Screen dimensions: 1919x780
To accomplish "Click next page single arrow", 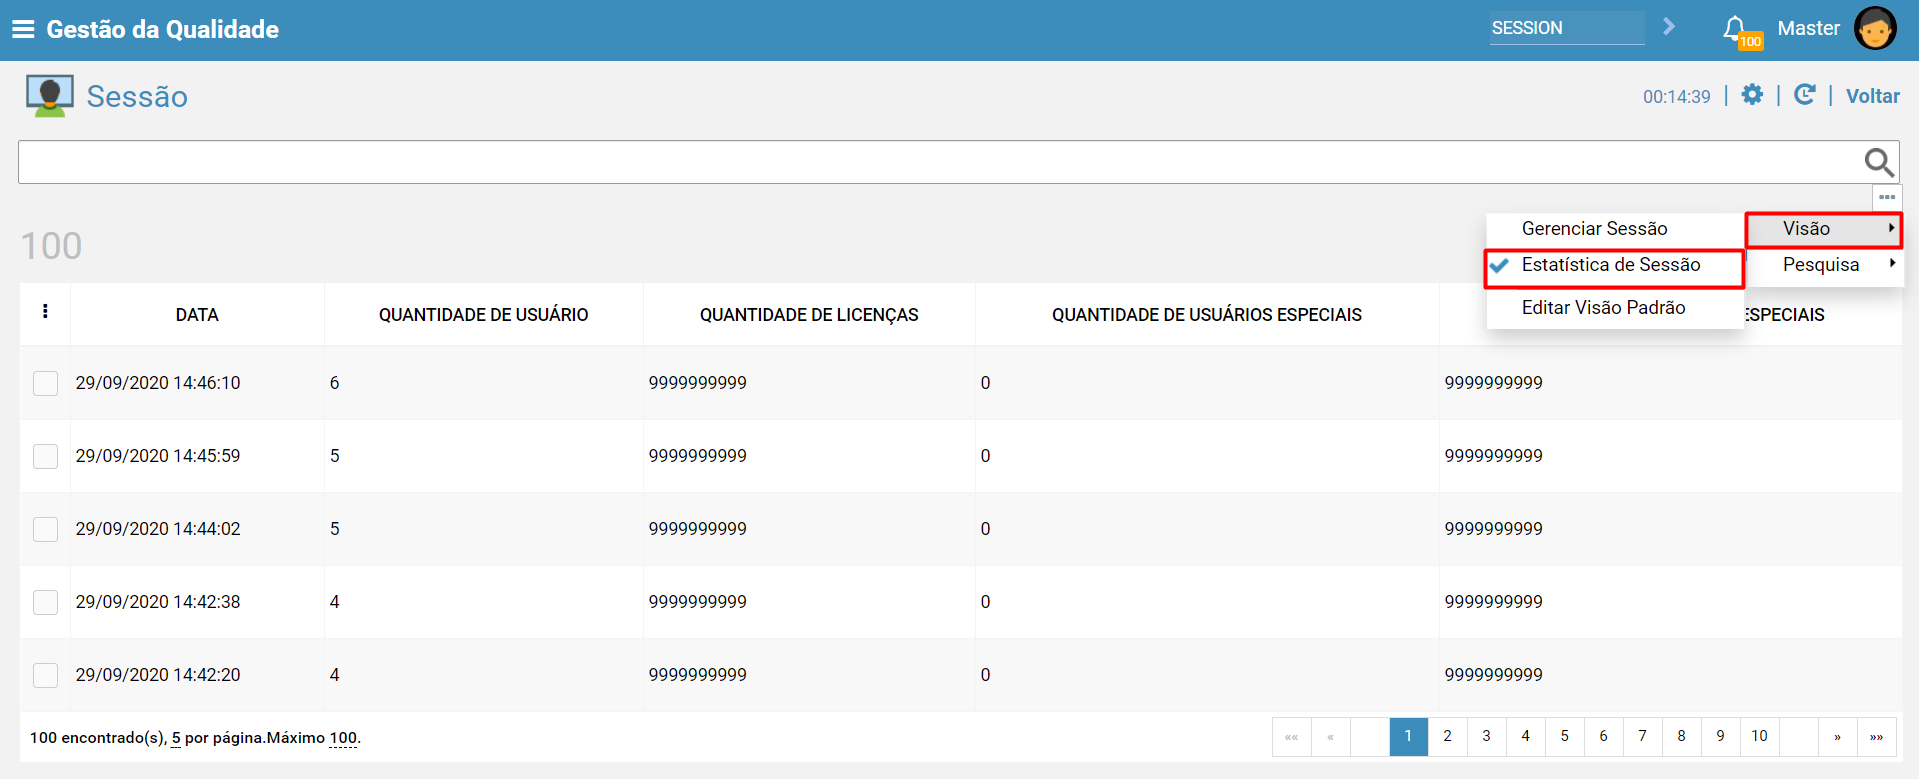I will tap(1837, 736).
